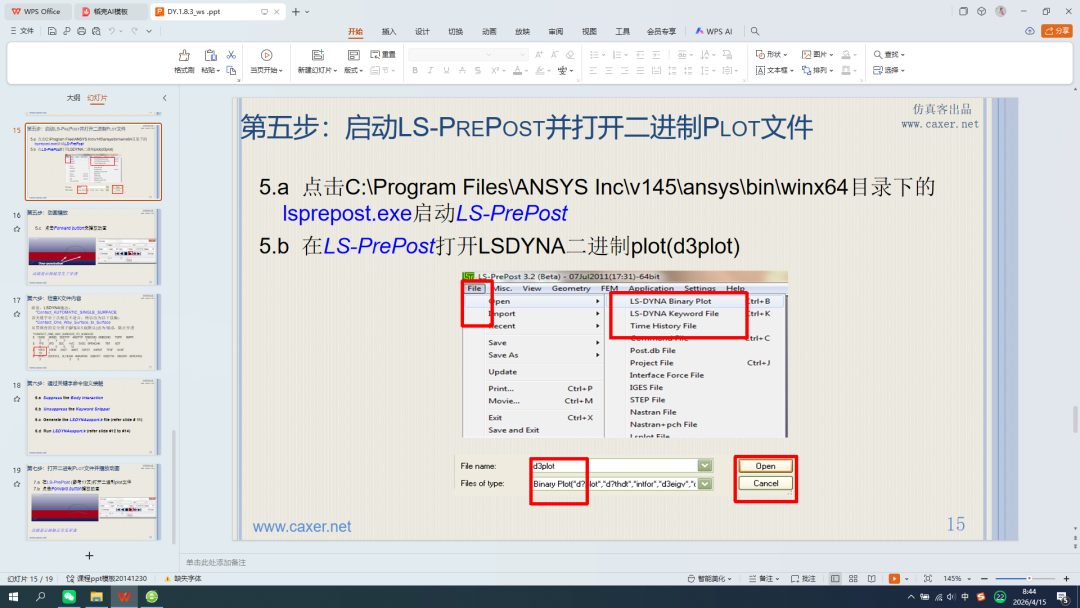Image resolution: width=1080 pixels, height=608 pixels.
Task: Click the Arrange (排列) tool
Action: (x=818, y=70)
